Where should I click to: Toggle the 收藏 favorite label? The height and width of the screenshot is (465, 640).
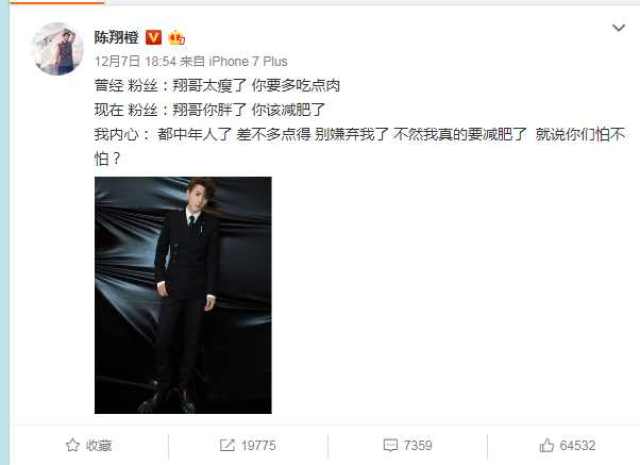[x=99, y=445]
